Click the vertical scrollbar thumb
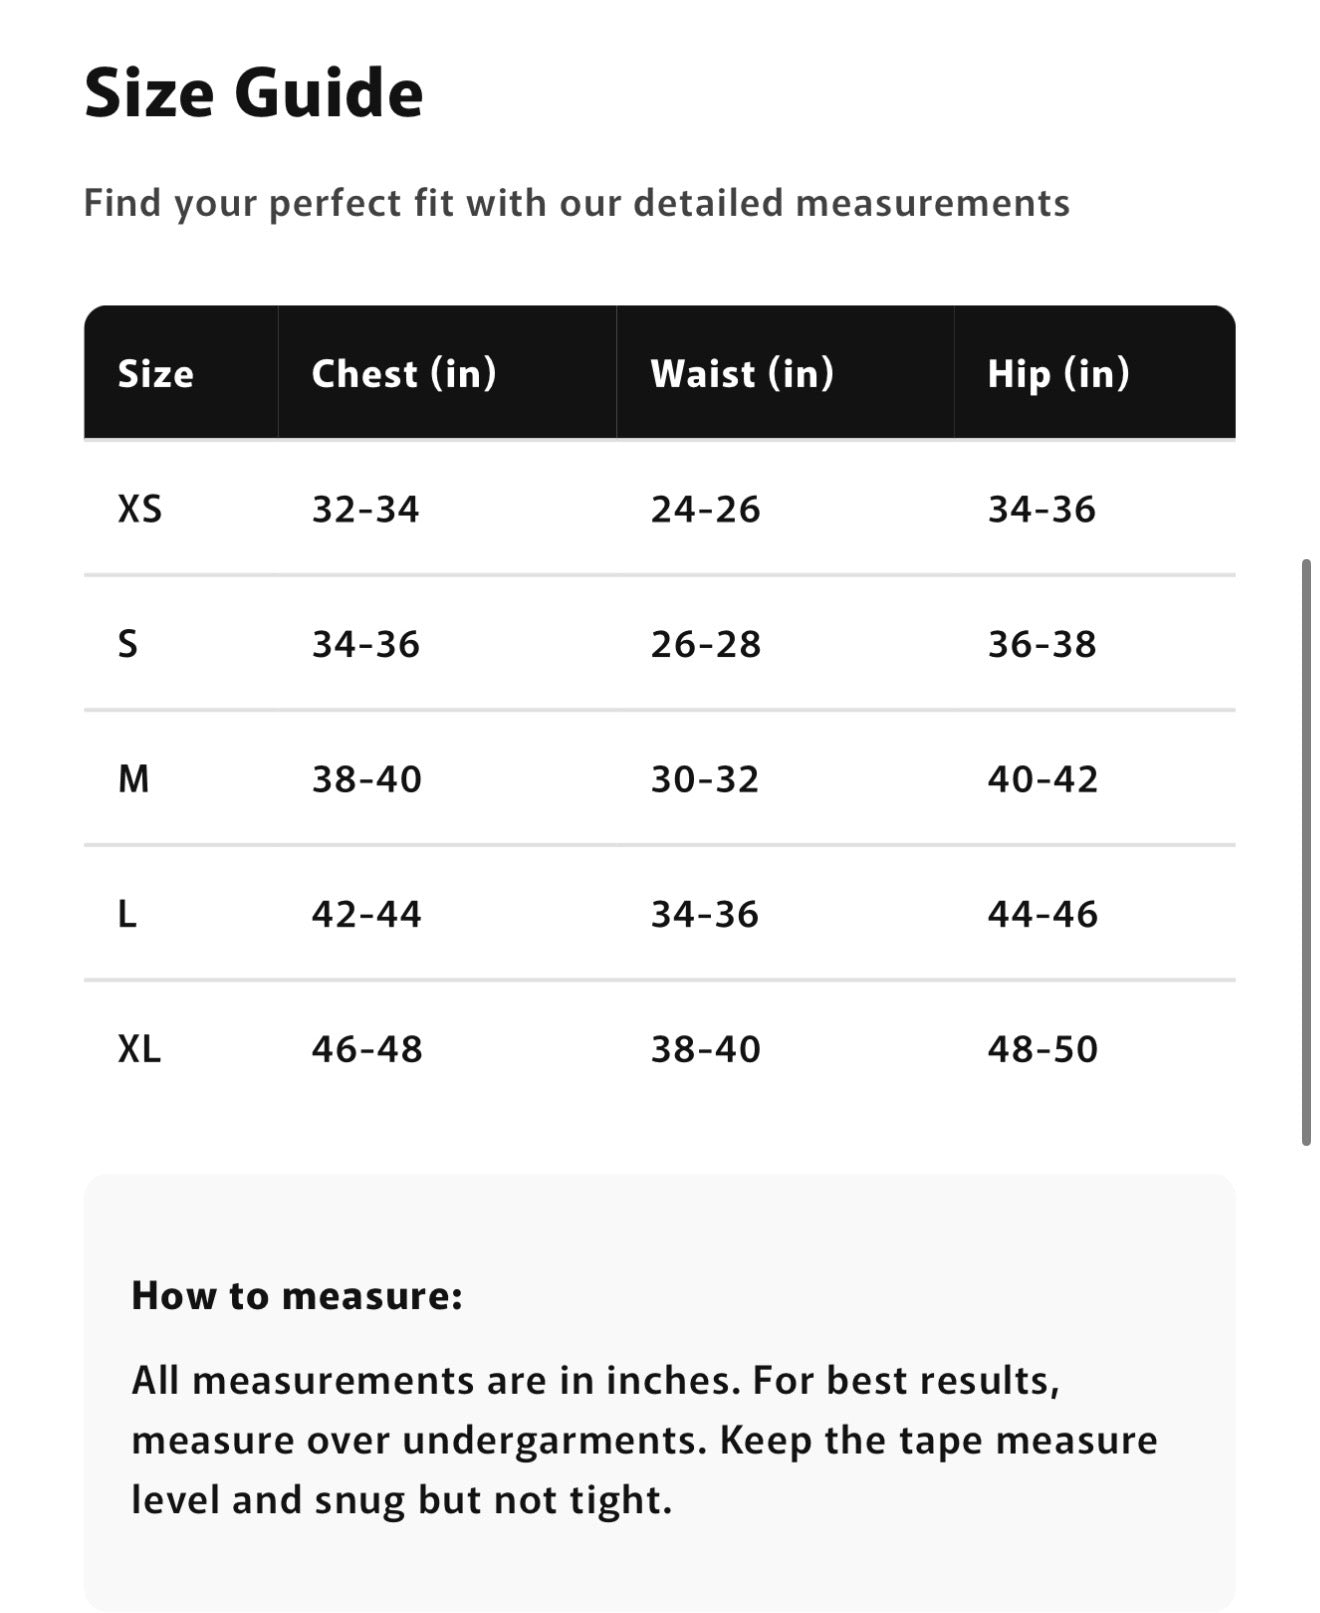The image size is (1320, 1613). (x=1305, y=852)
